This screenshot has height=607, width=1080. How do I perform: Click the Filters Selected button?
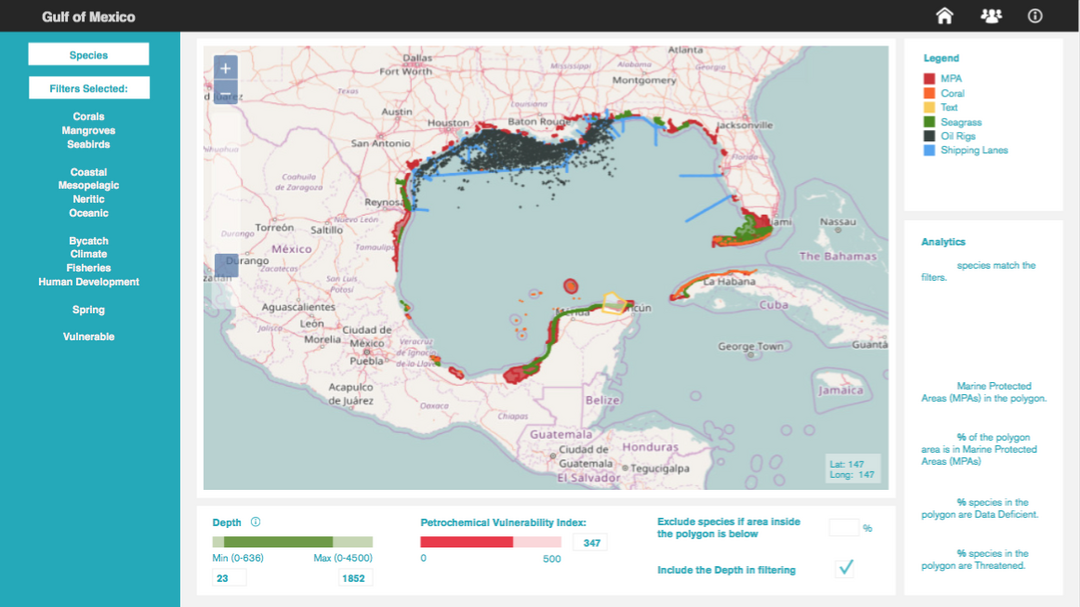89,89
